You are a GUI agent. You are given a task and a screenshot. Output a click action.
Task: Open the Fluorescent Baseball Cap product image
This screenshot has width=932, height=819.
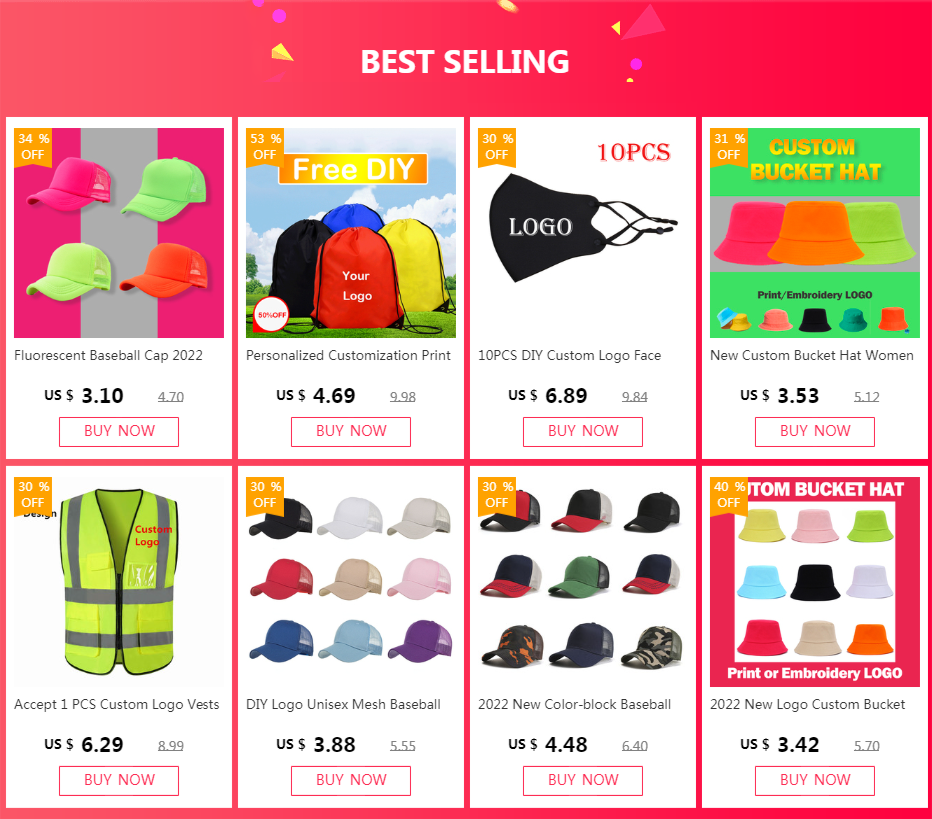click(x=119, y=233)
